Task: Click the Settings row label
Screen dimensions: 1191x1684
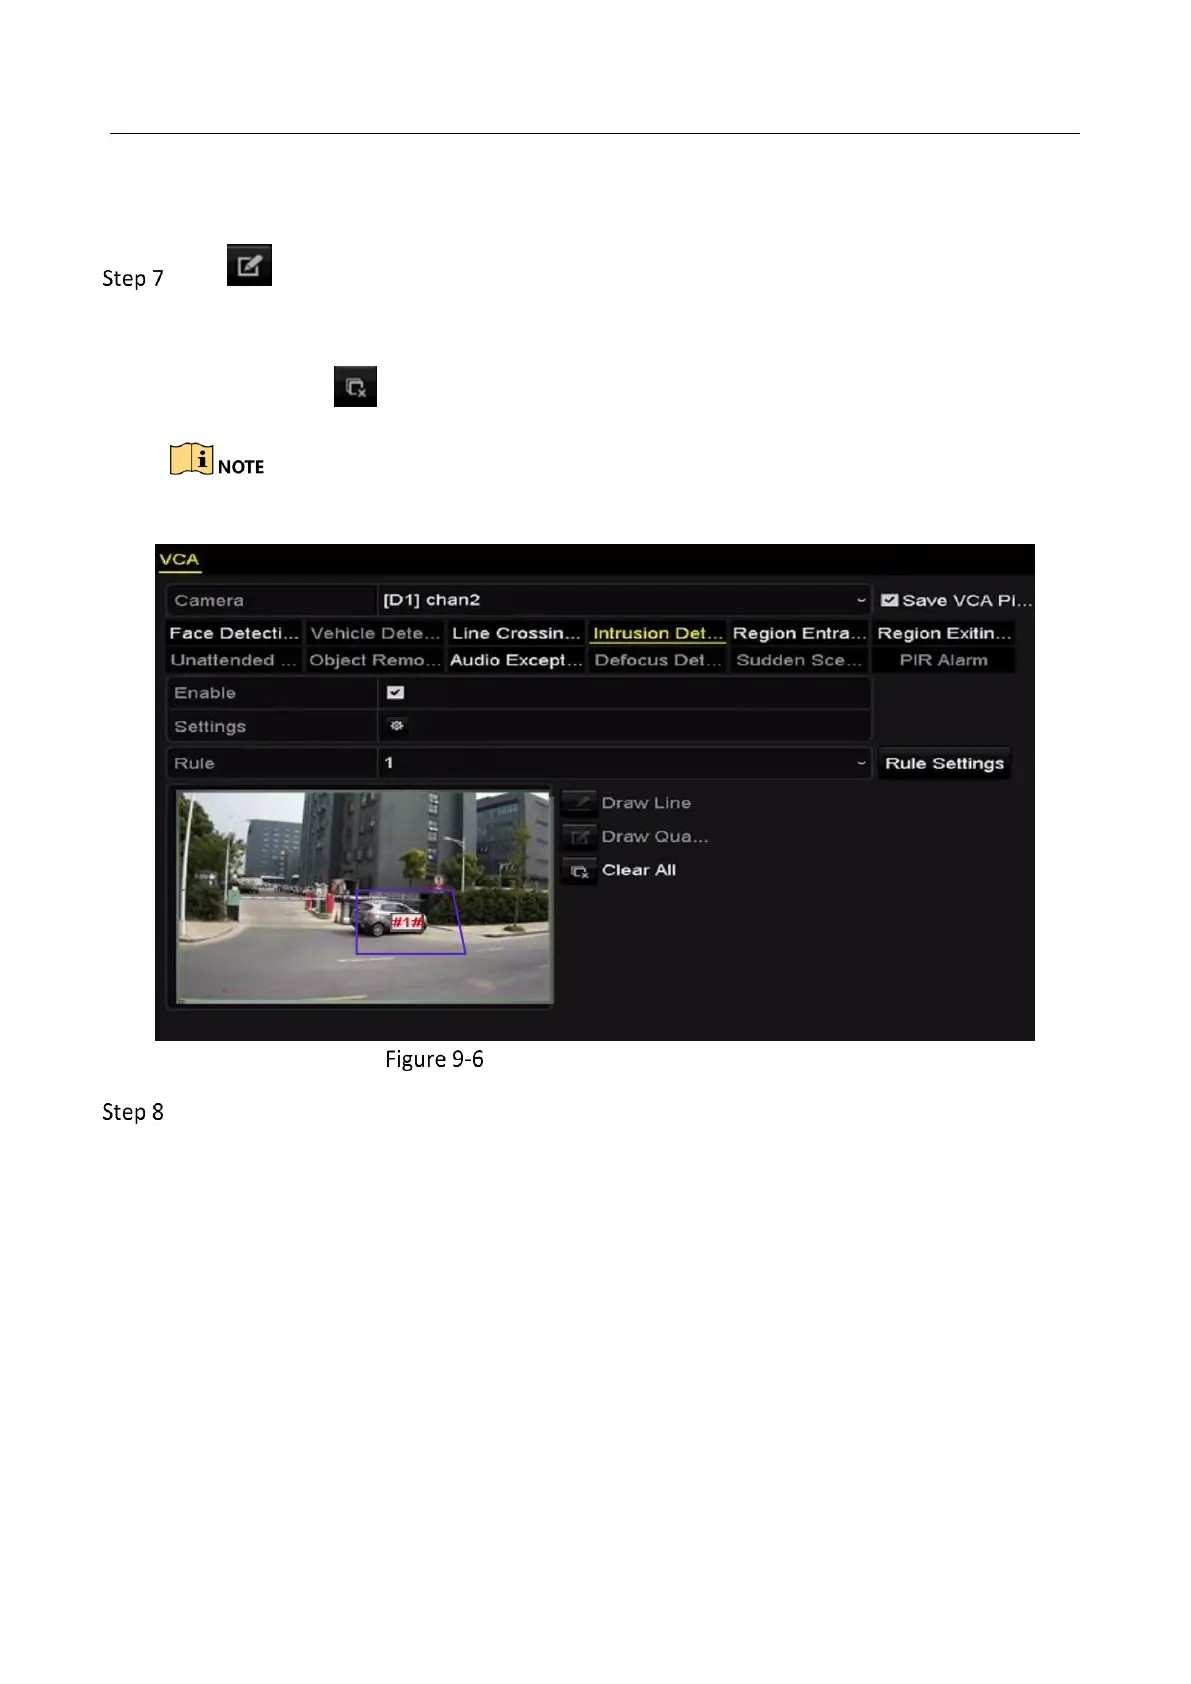Action: pos(210,727)
